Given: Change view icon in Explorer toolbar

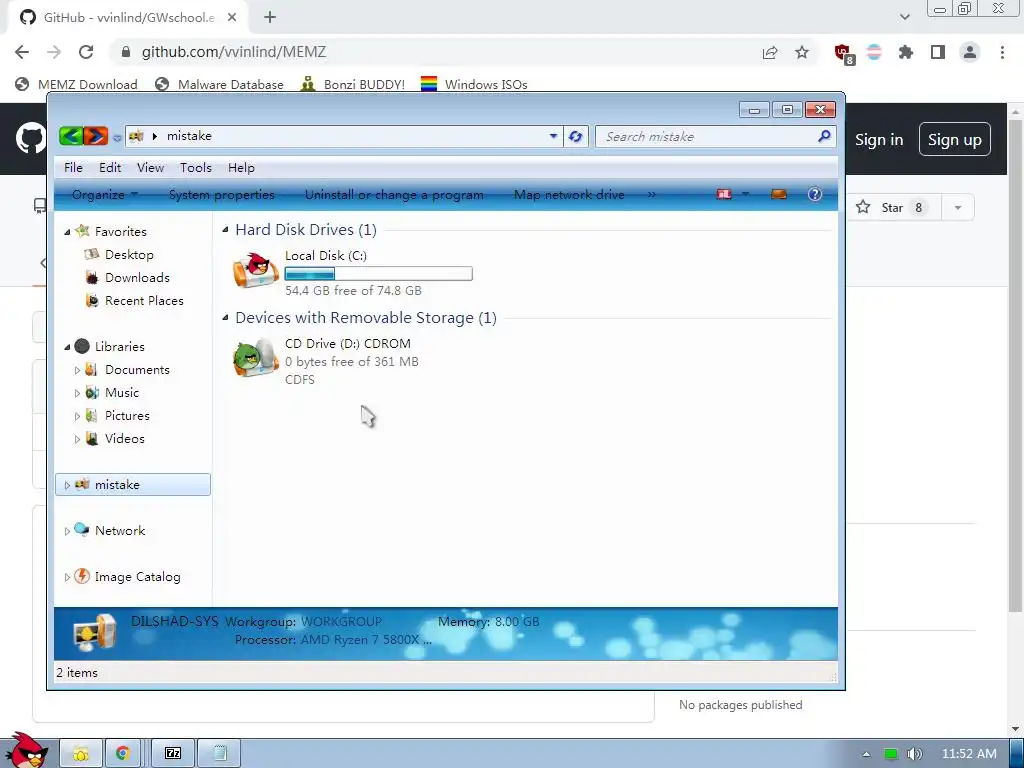Looking at the screenshot, I should pyautogui.click(x=724, y=194).
